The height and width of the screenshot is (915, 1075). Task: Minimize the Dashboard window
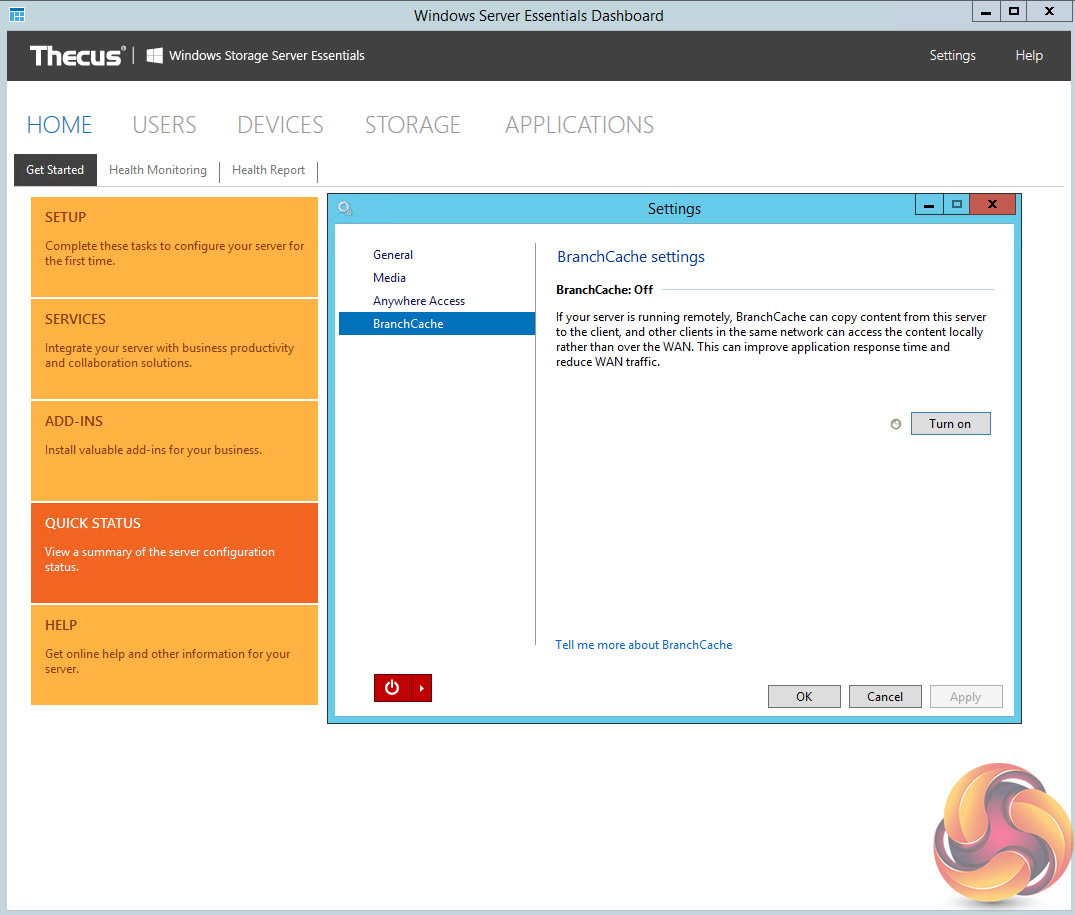986,12
